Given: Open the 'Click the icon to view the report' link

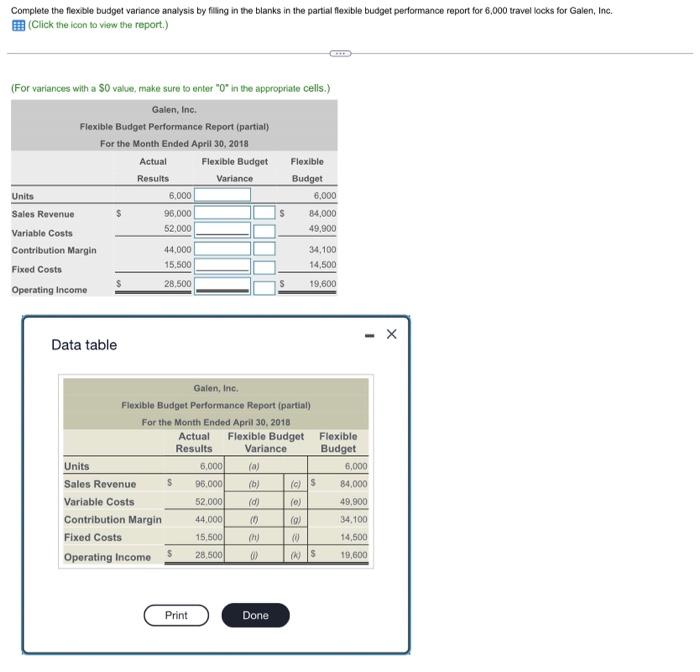Looking at the screenshot, I should point(98,25).
